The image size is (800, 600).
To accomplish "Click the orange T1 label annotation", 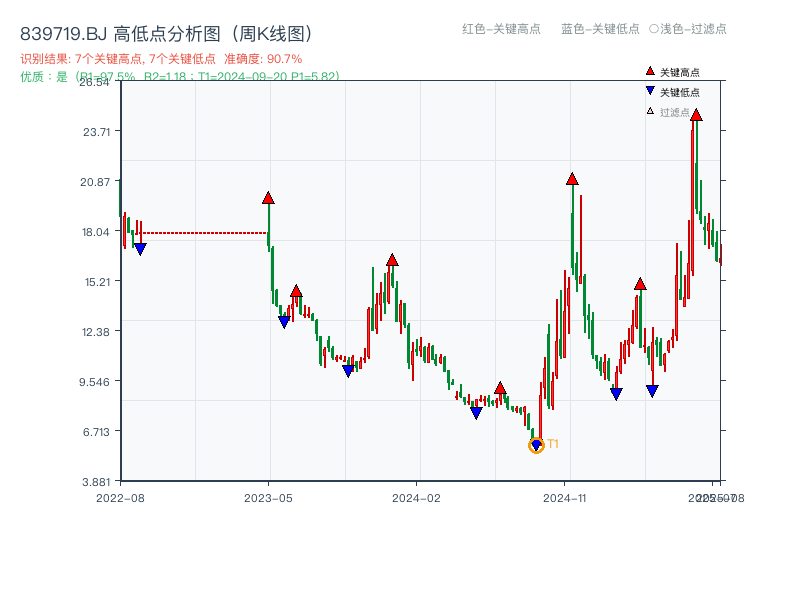I will 551,443.
